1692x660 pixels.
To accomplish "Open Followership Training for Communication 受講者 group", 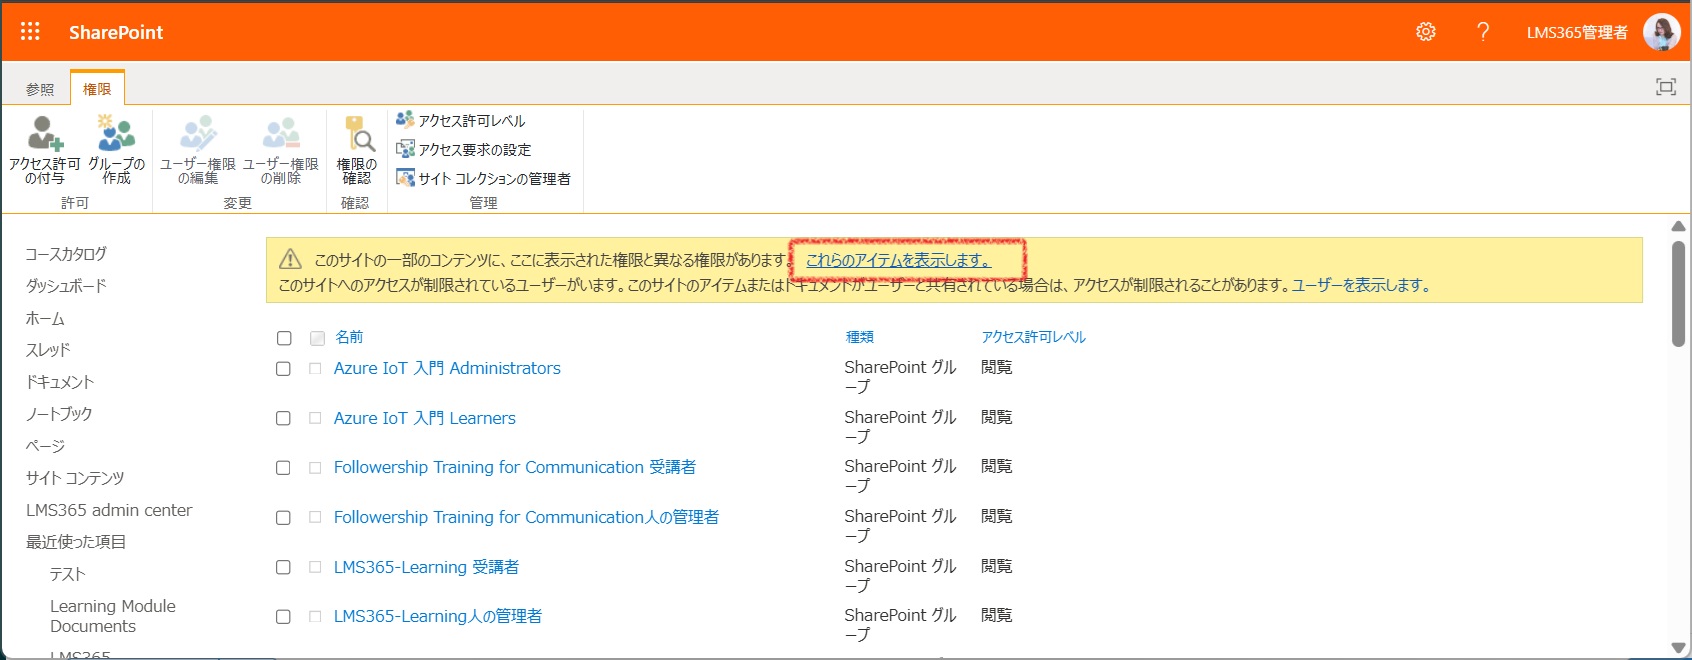I will coord(515,467).
